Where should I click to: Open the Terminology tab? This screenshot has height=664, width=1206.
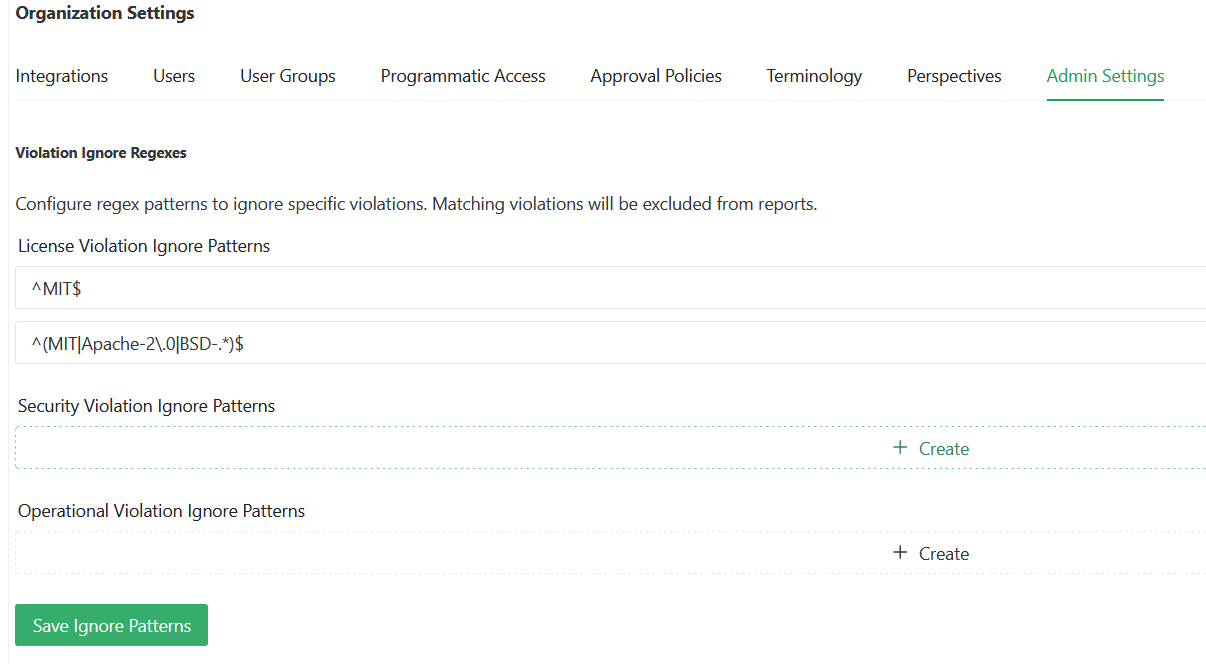click(x=813, y=76)
